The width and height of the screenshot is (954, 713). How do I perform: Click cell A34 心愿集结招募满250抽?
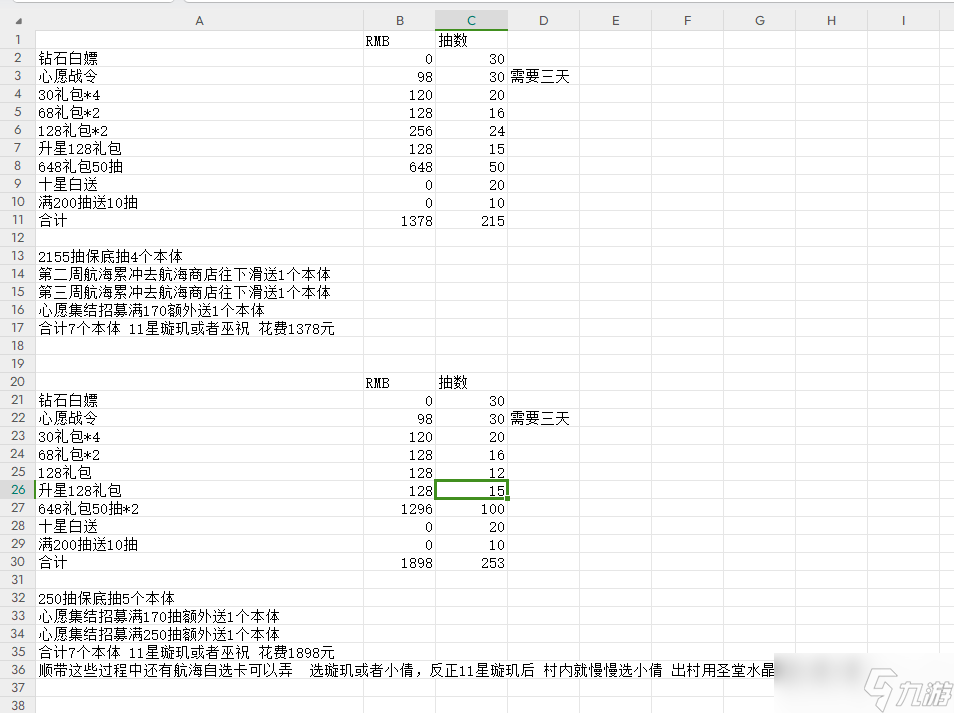(x=200, y=634)
